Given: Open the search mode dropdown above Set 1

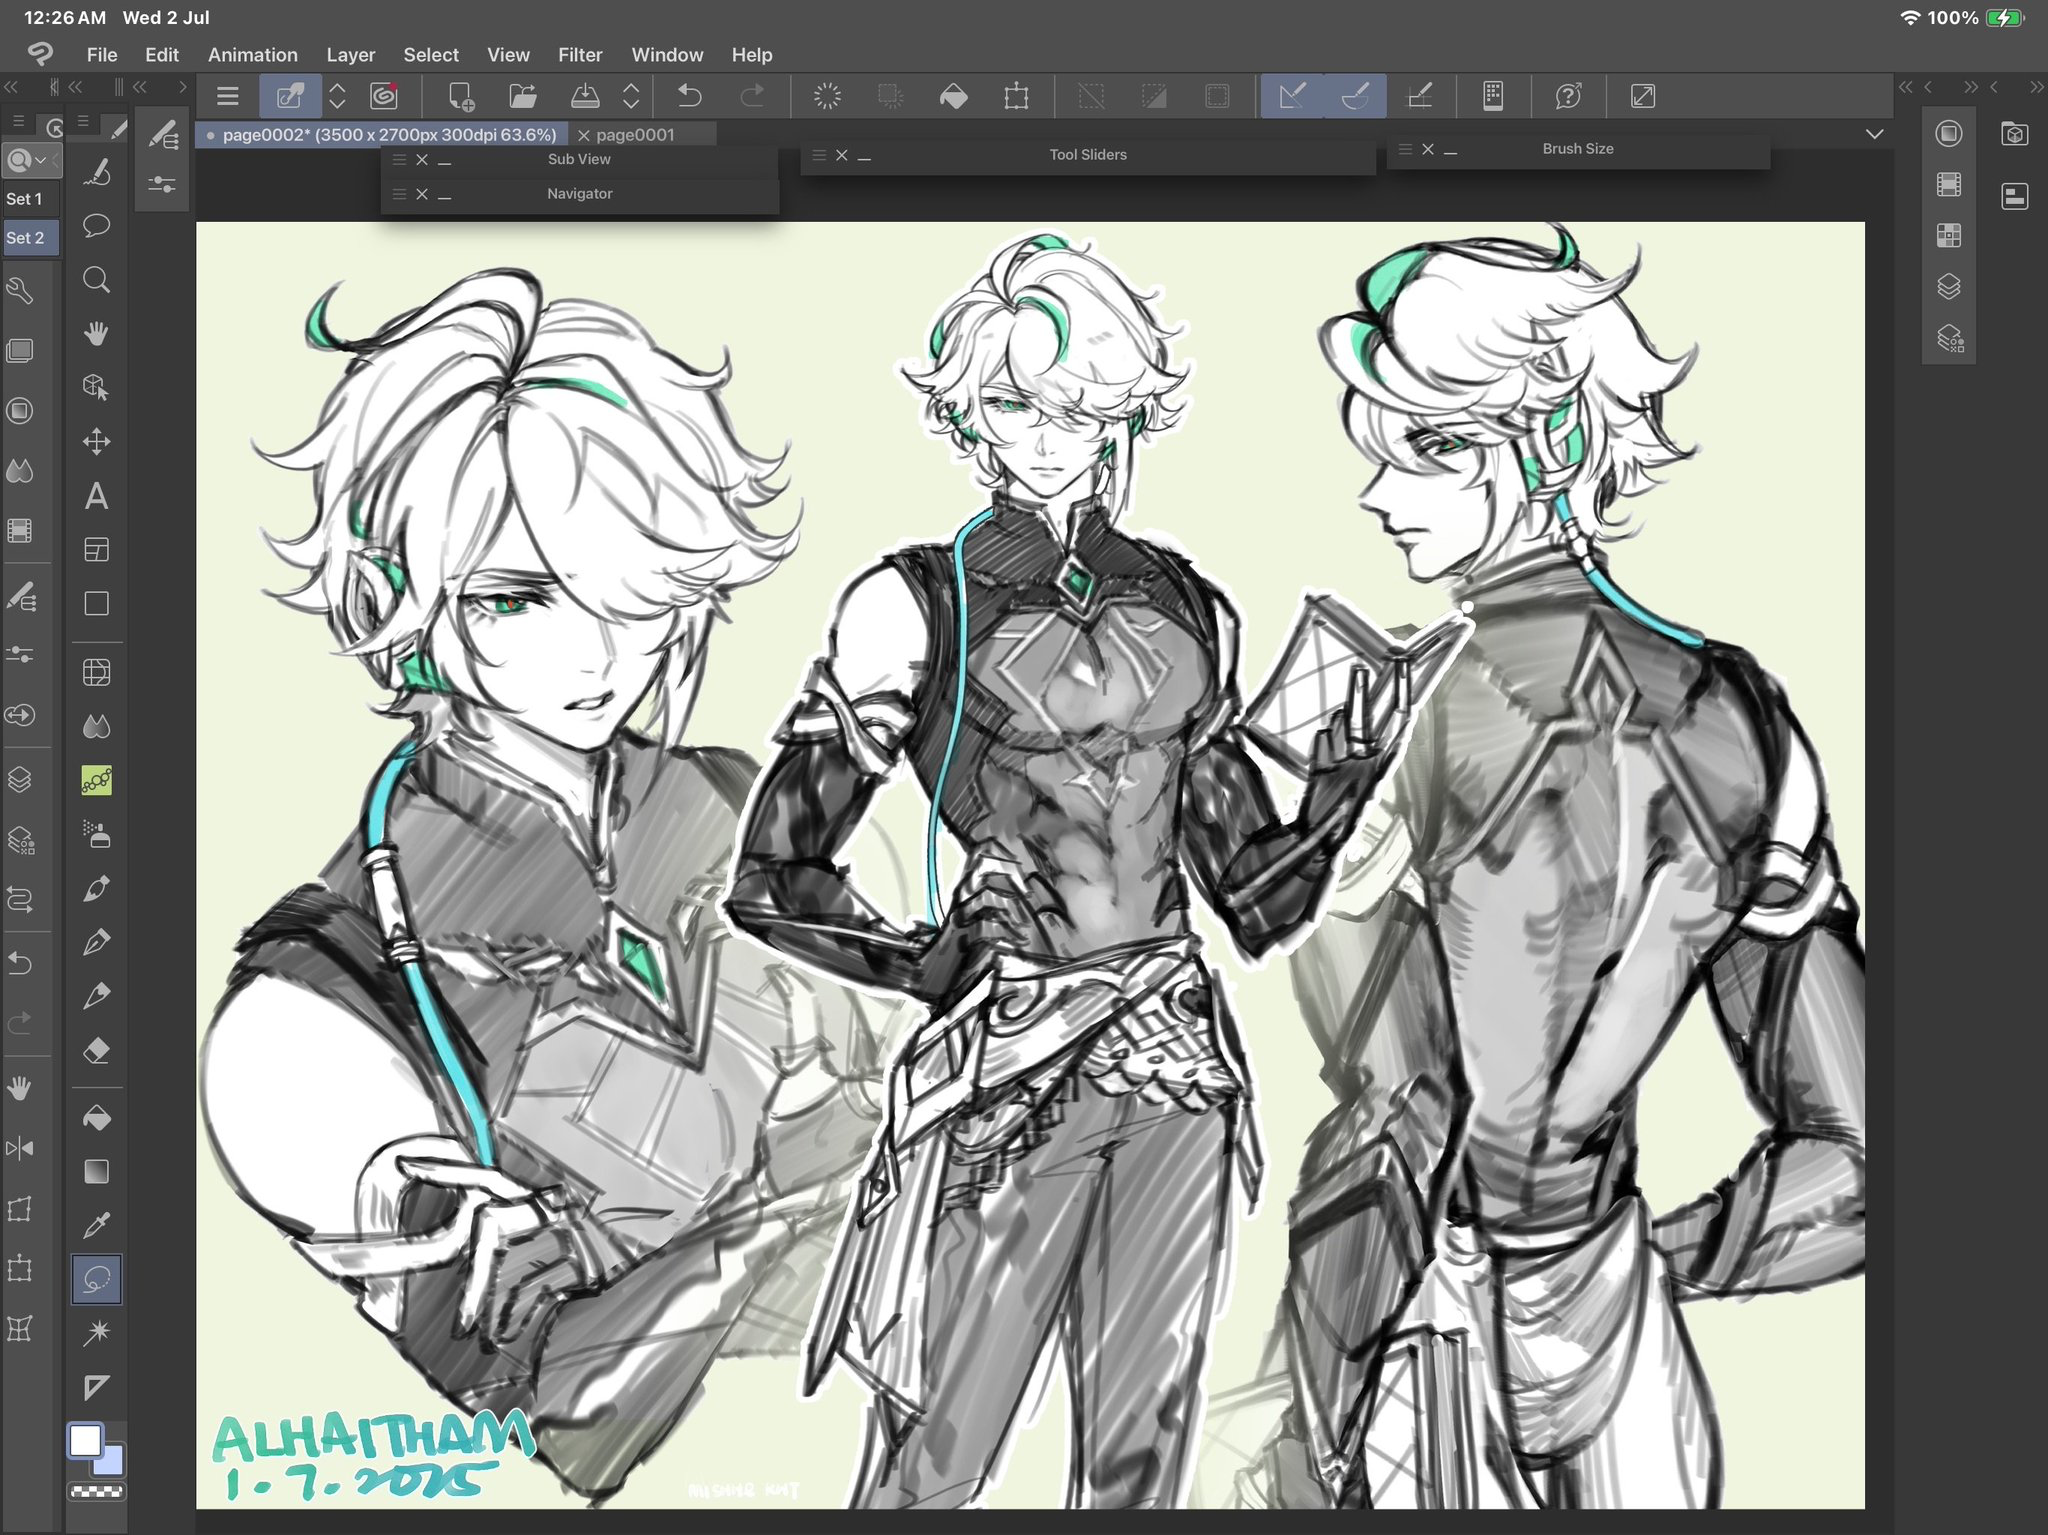Looking at the screenshot, I should (32, 160).
